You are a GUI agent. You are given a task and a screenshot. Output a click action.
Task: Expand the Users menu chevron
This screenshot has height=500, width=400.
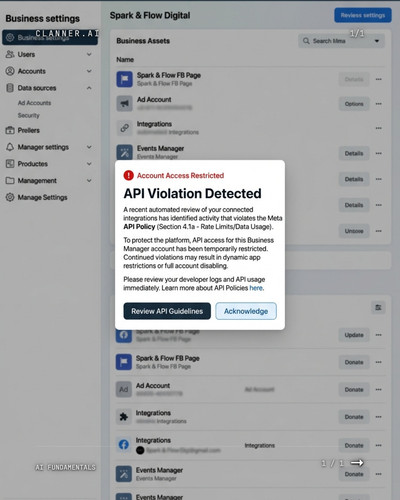(x=89, y=54)
